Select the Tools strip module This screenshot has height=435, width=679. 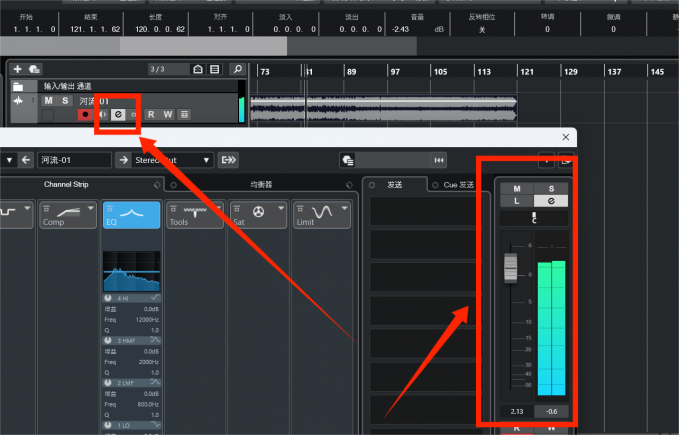pyautogui.click(x=194, y=215)
